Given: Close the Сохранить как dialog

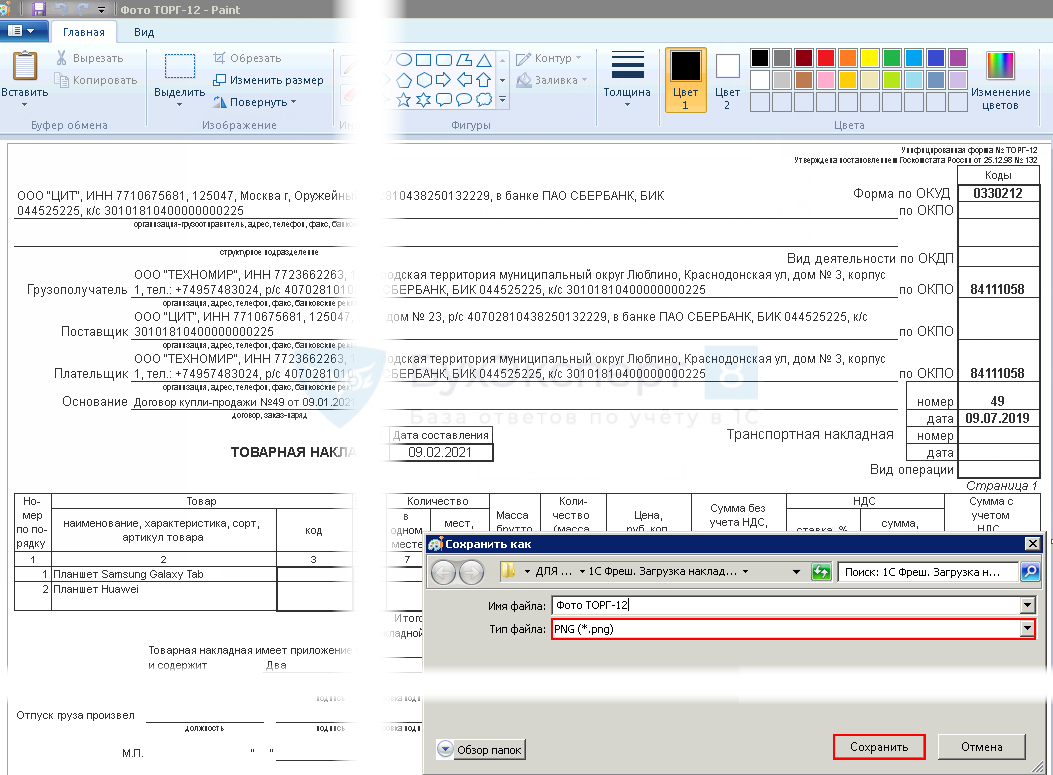Looking at the screenshot, I should 1033,543.
